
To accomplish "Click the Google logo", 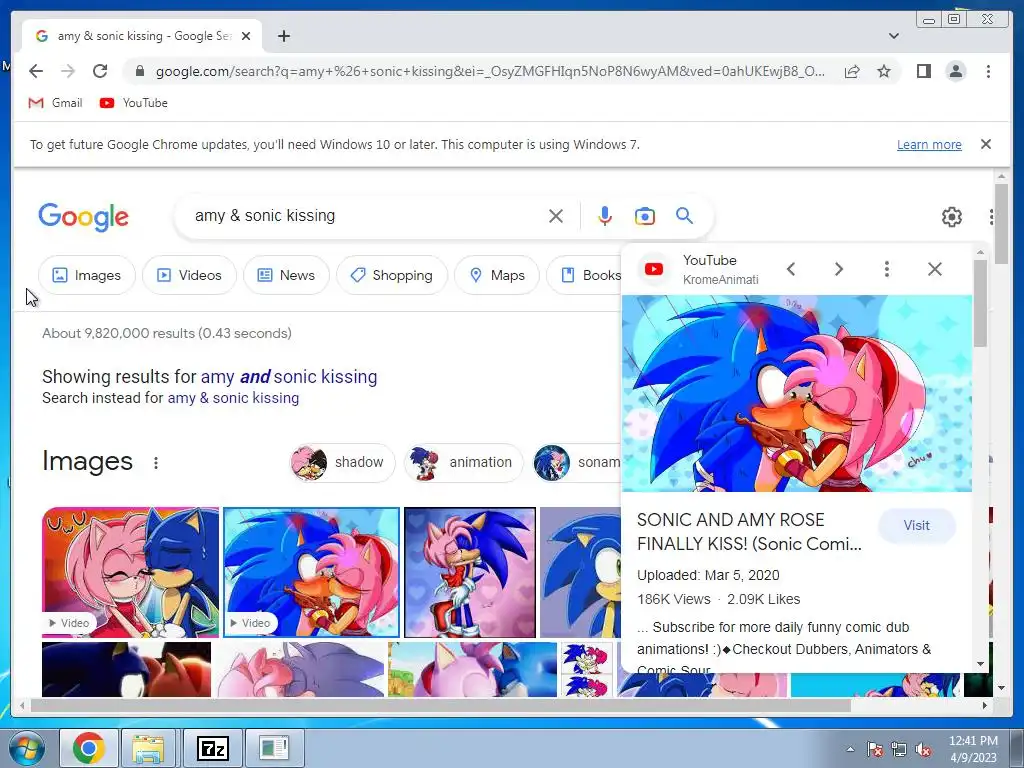I will coord(84,217).
